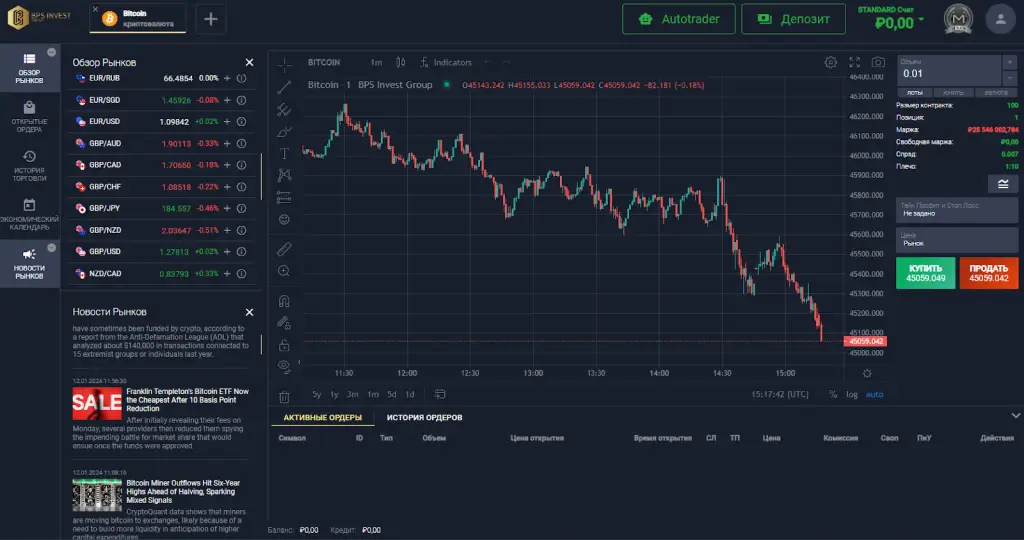Click the КУПИТЬ buy button
Image resolution: width=1024 pixels, height=540 pixels.
pos(925,273)
